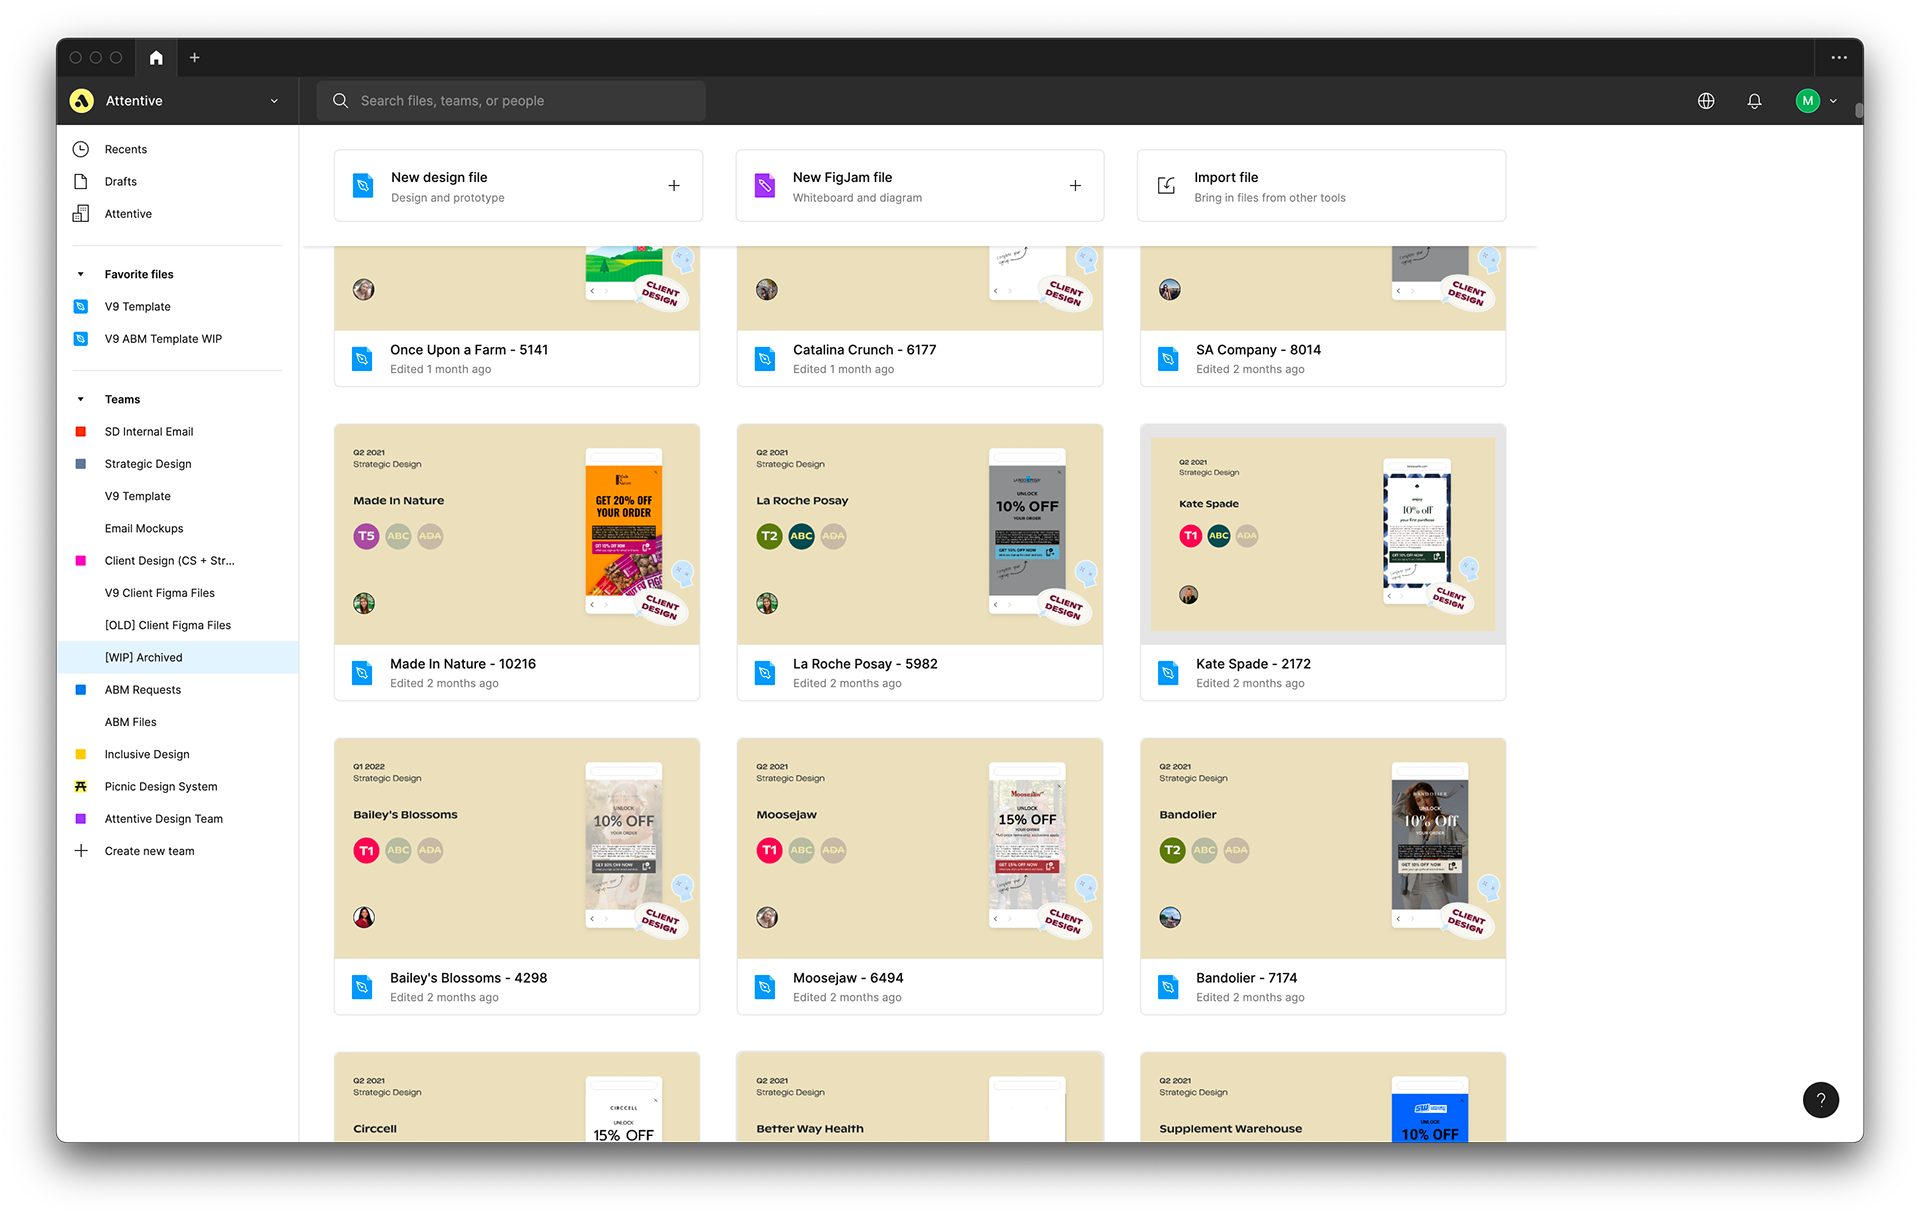This screenshot has height=1217, width=1920.
Task: Open the help question mark button
Action: pyautogui.click(x=1820, y=1100)
